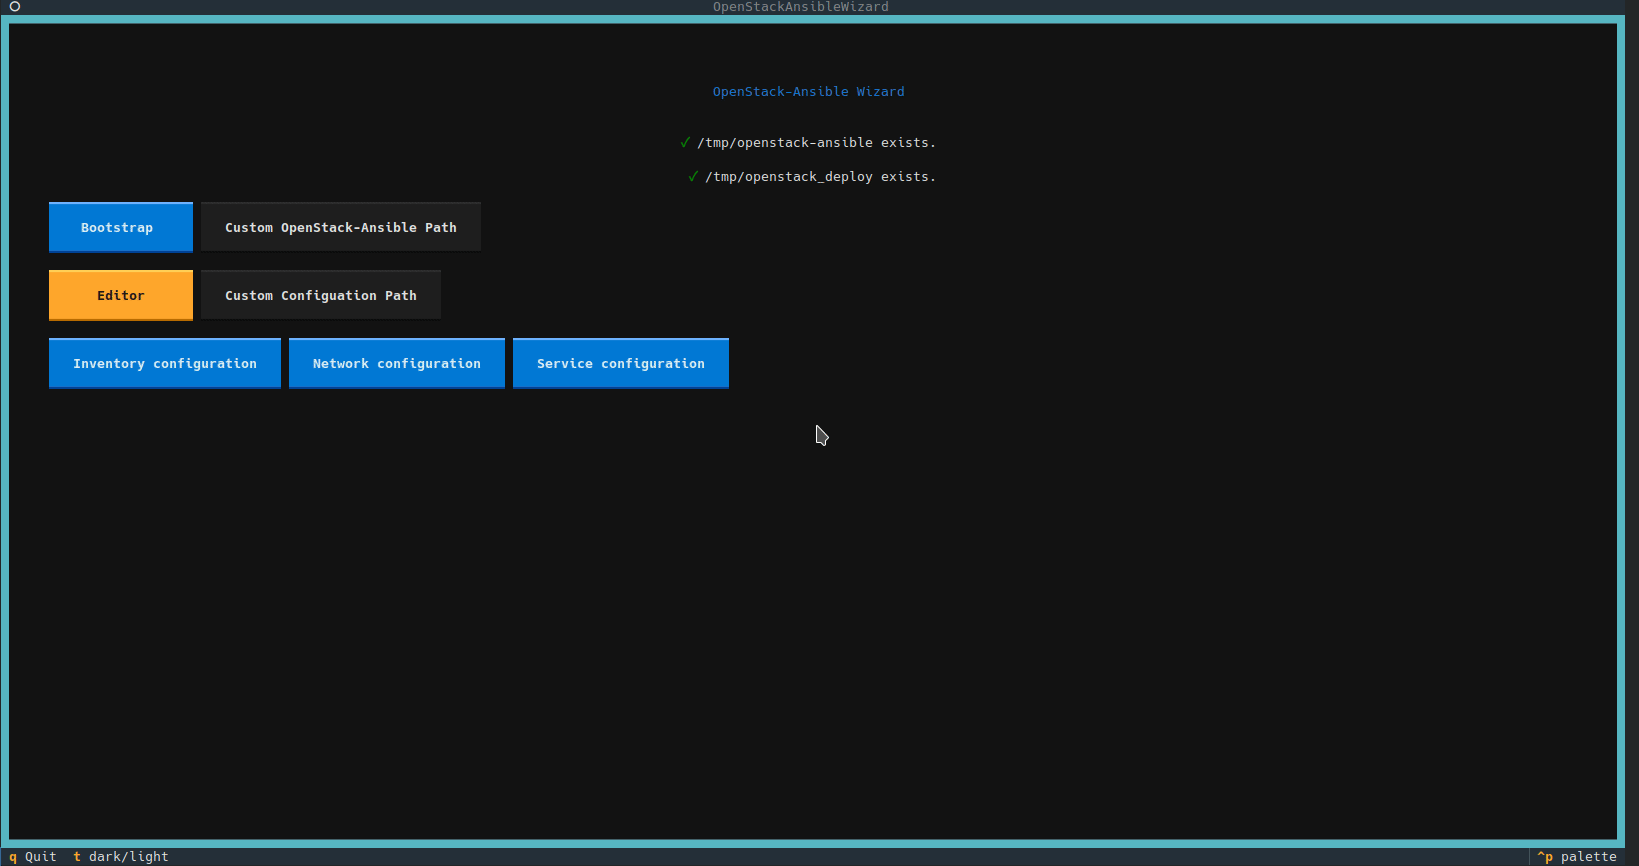Open Custom OpenStack-Ansible Path
This screenshot has width=1639, height=866.
[x=340, y=228]
